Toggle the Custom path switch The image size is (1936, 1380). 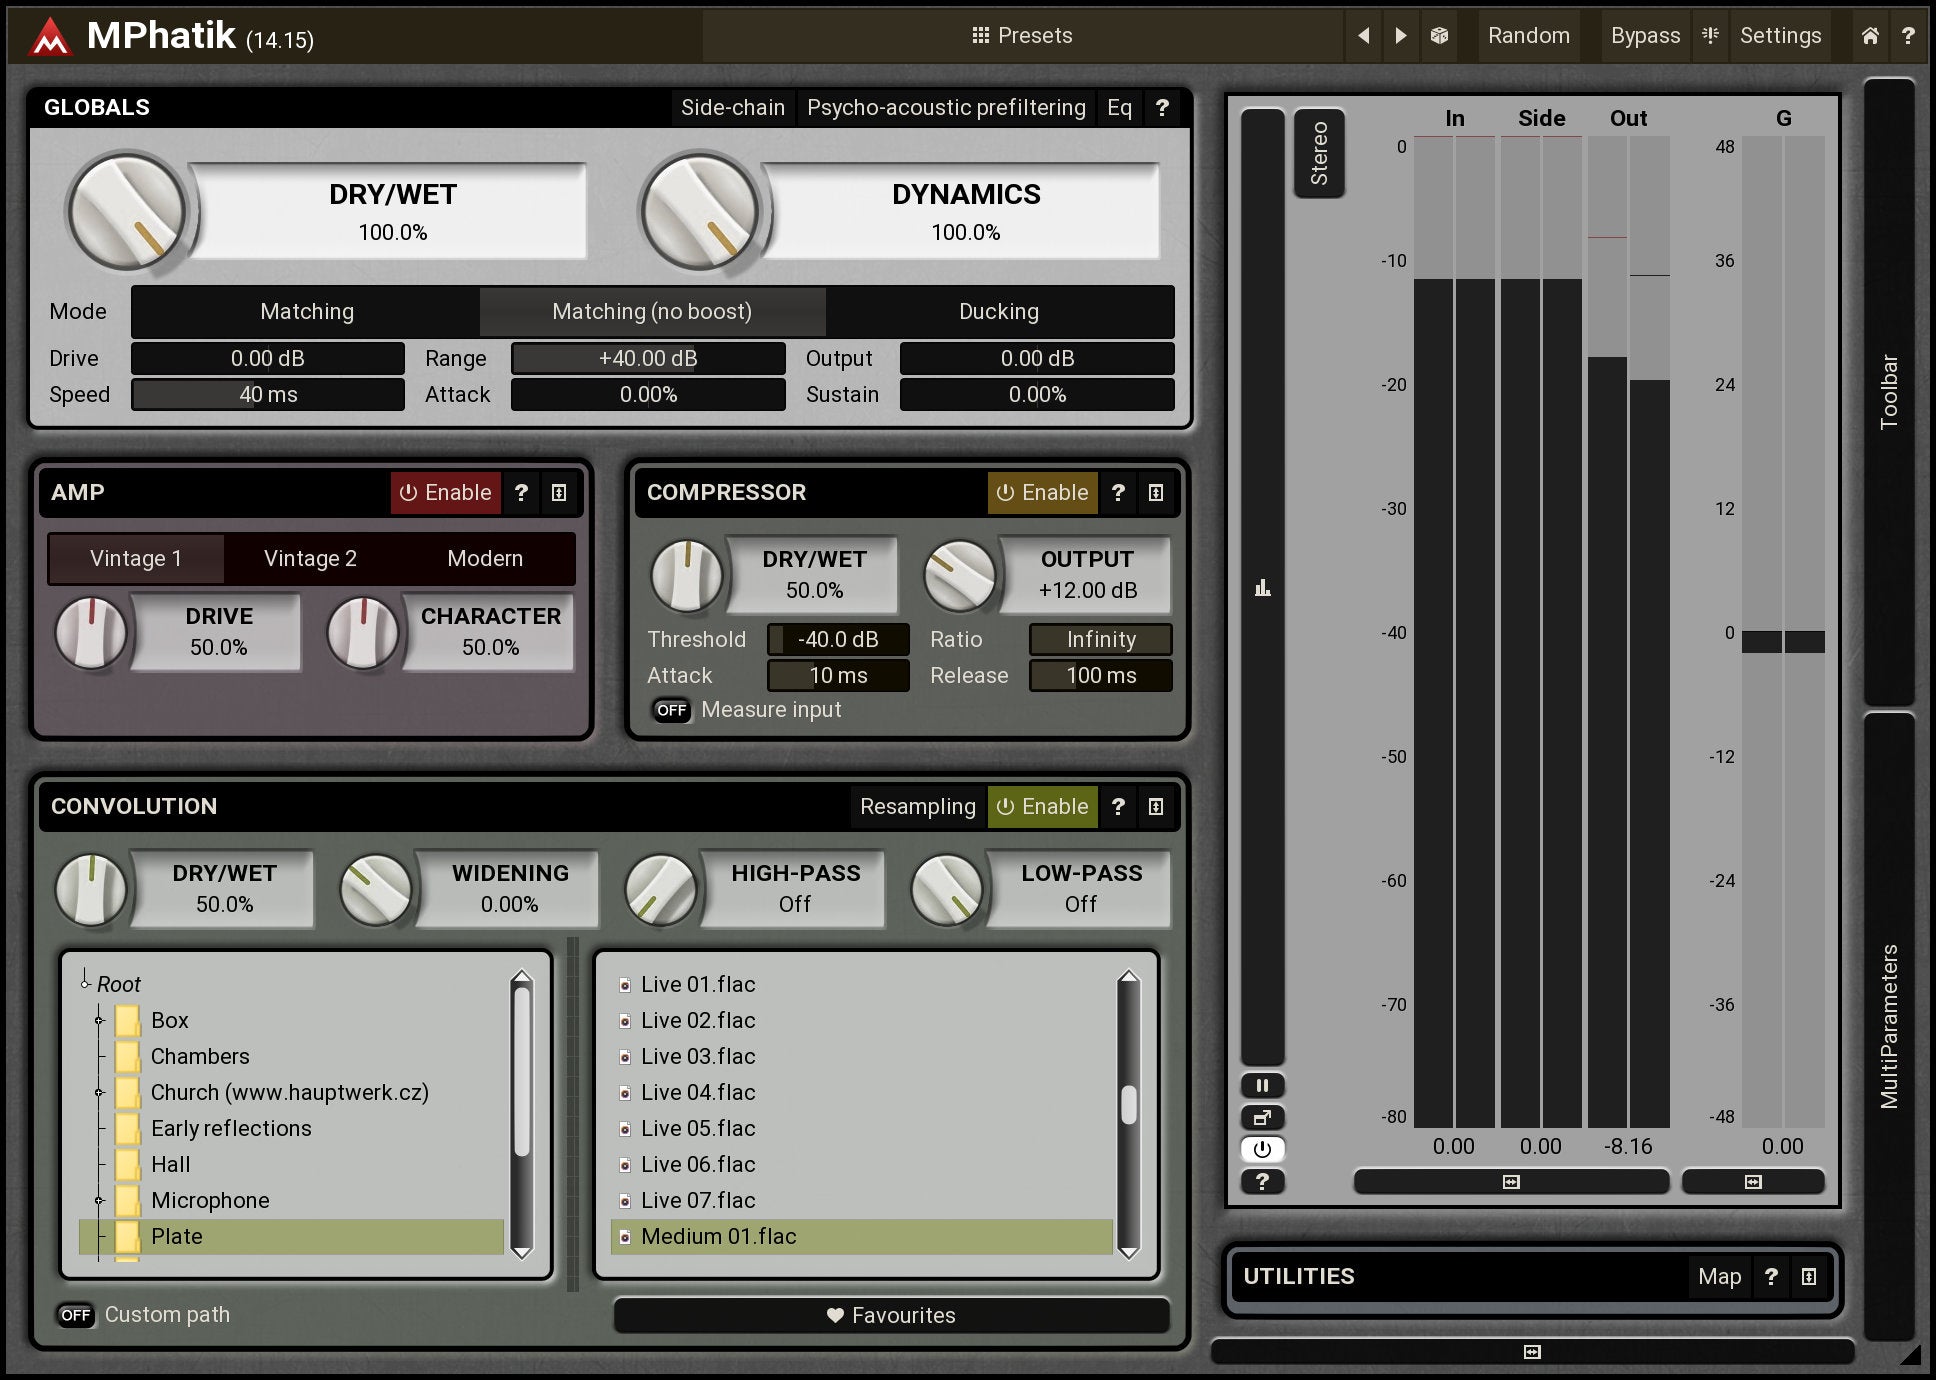tap(75, 1315)
